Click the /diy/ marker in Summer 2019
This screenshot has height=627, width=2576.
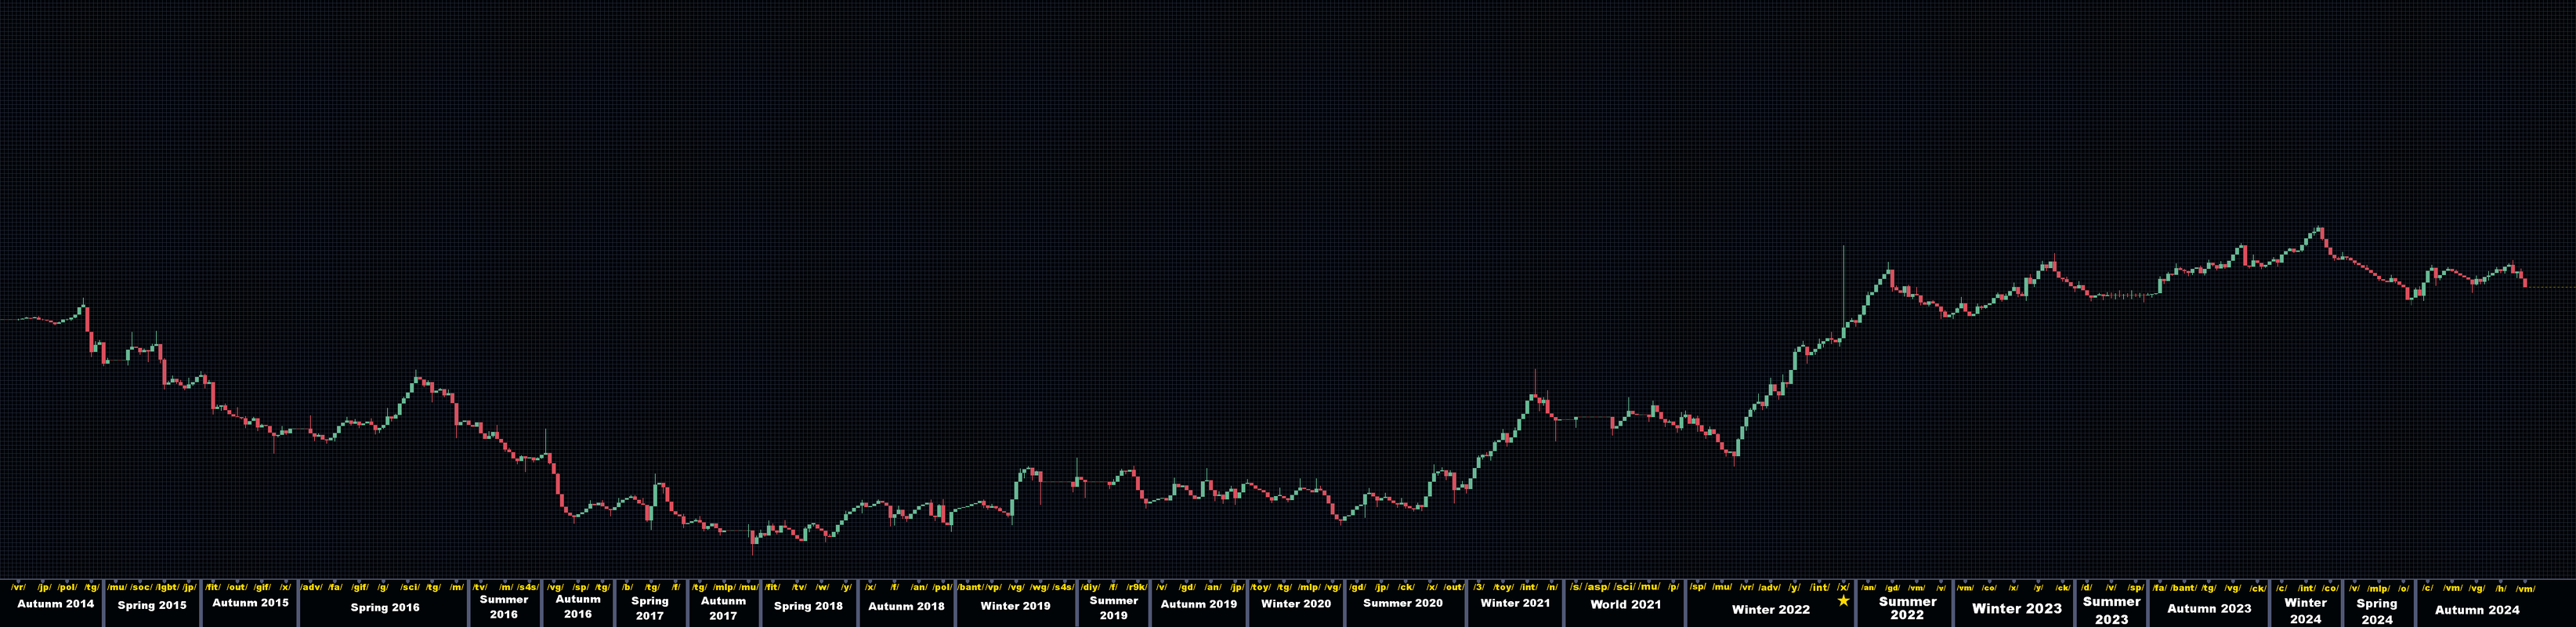point(1091,587)
